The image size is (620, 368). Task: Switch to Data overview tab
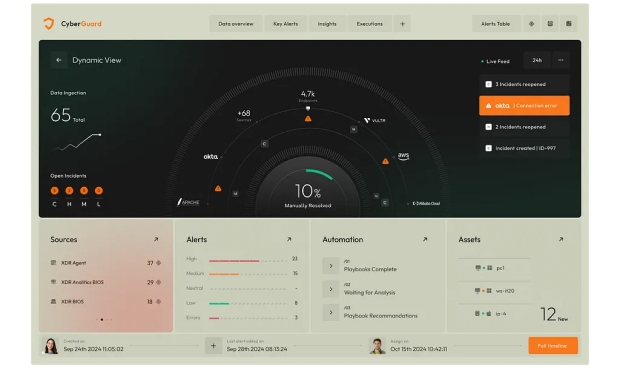tap(236, 24)
